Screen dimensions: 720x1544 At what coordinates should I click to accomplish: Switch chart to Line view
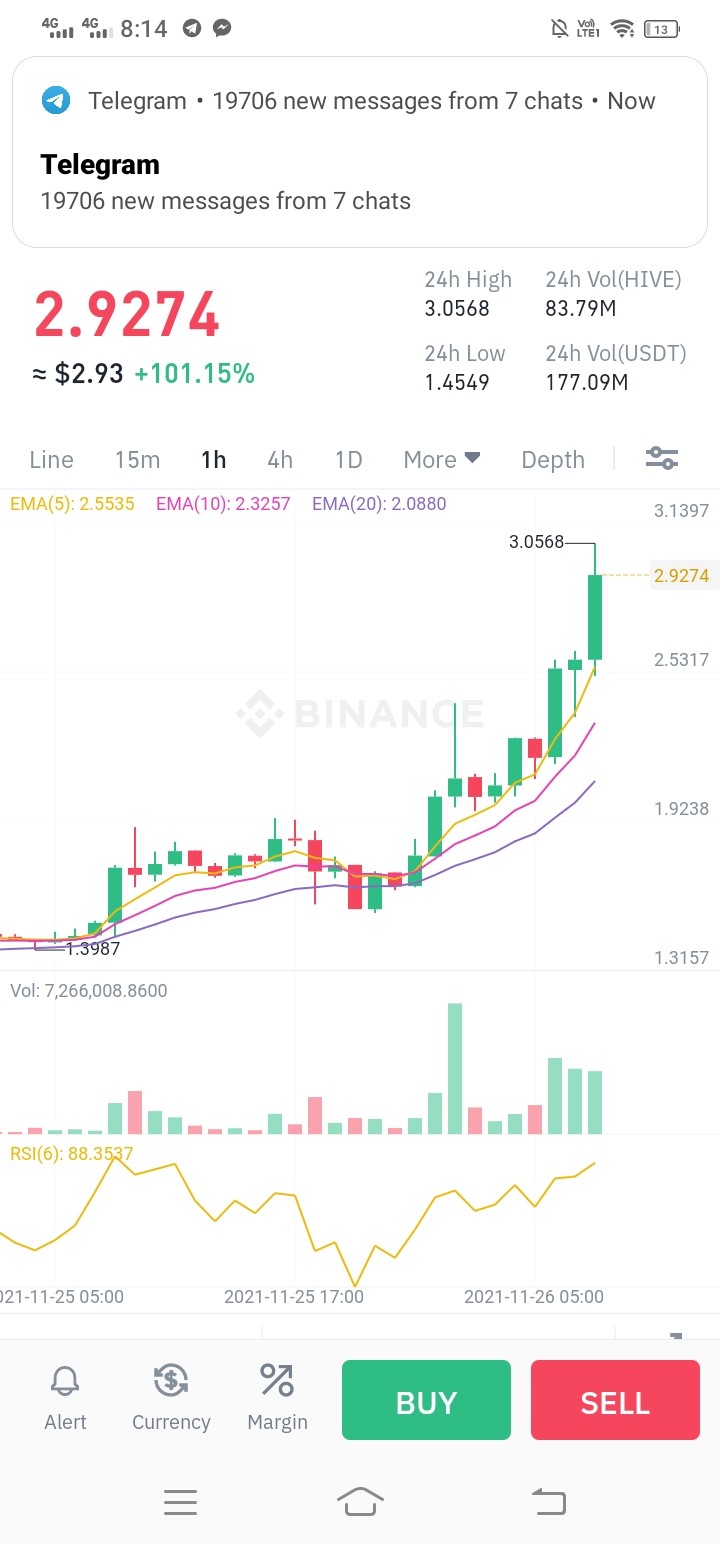pyautogui.click(x=51, y=459)
